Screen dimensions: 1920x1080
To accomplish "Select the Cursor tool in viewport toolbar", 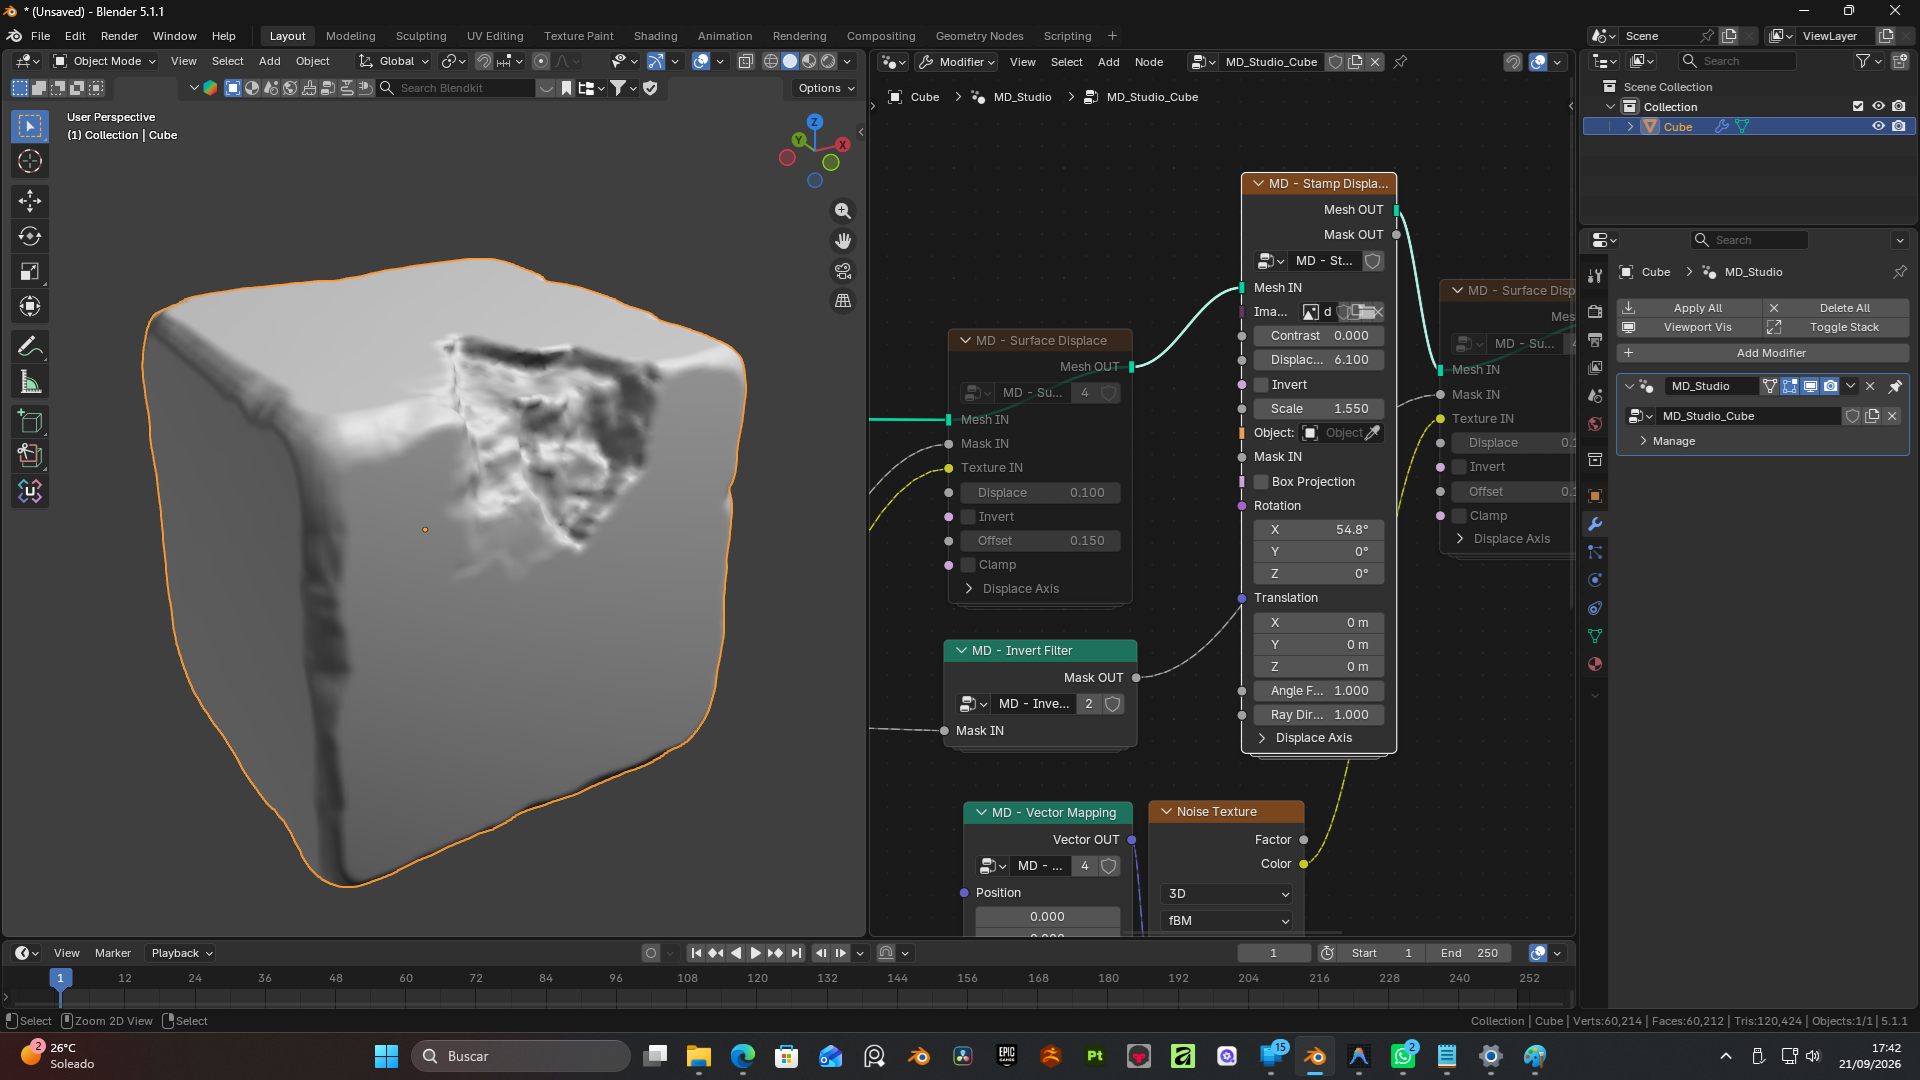I will tap(30, 161).
